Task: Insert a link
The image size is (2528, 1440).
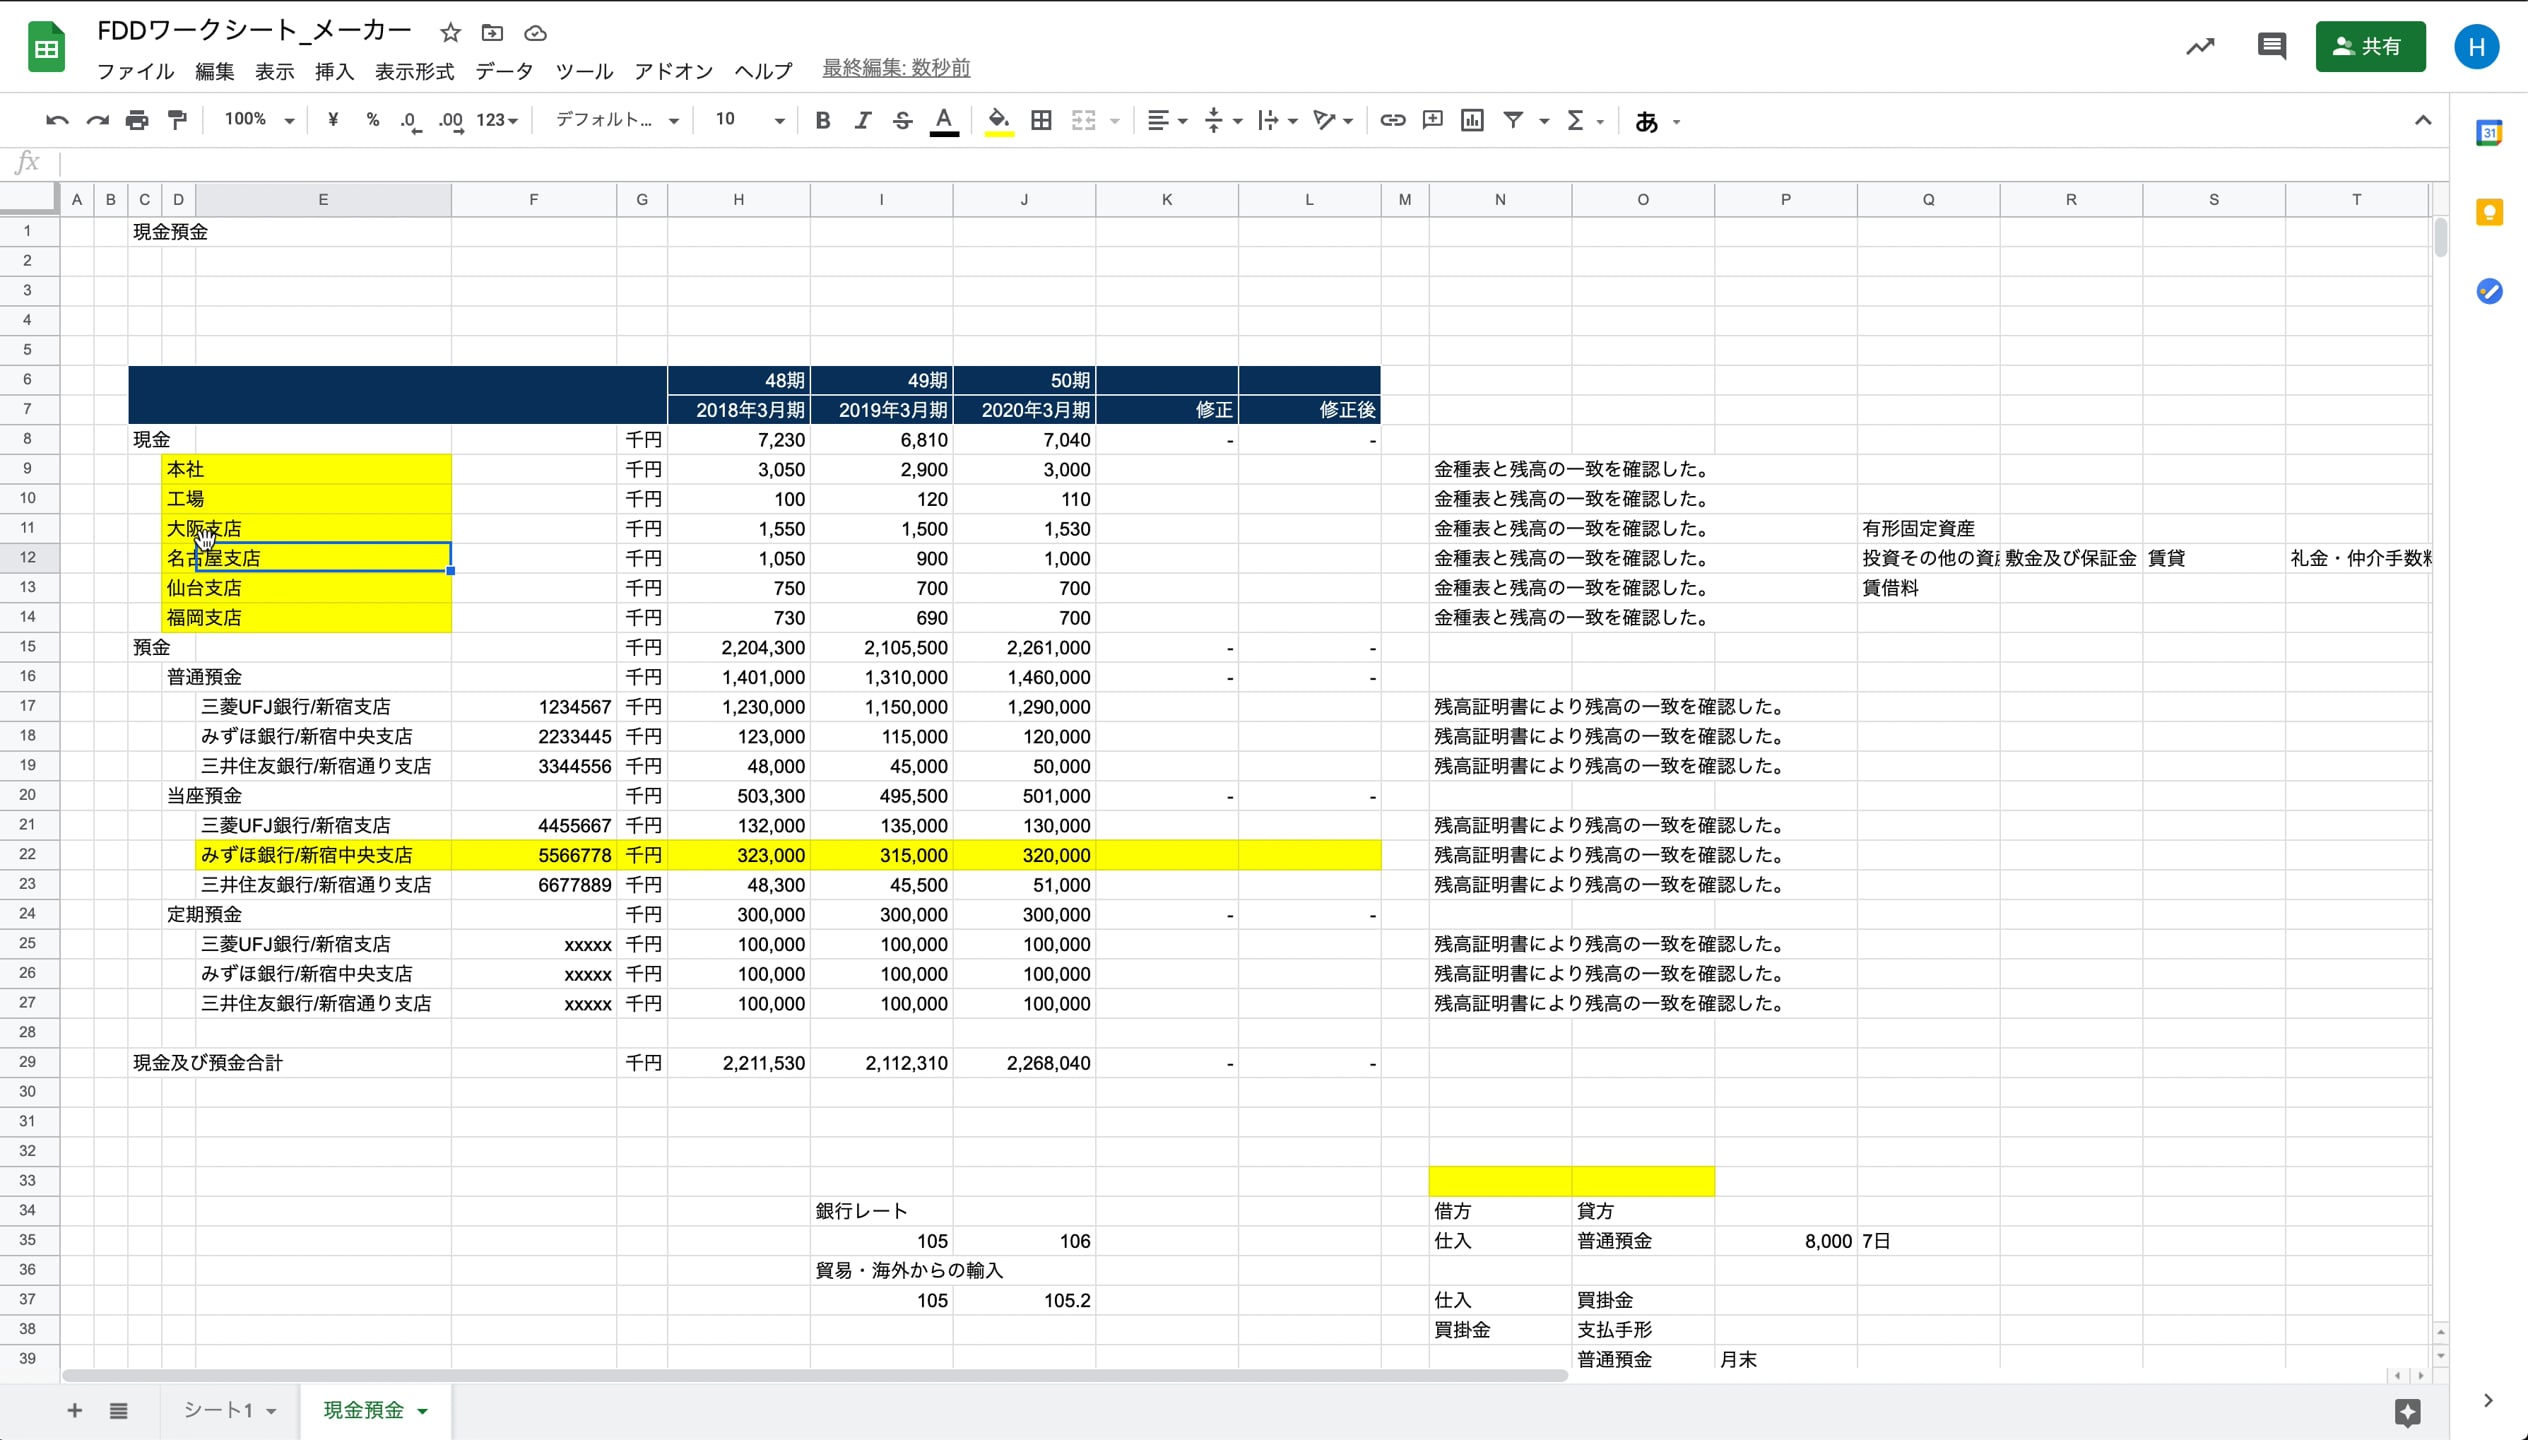Action: (x=1391, y=119)
